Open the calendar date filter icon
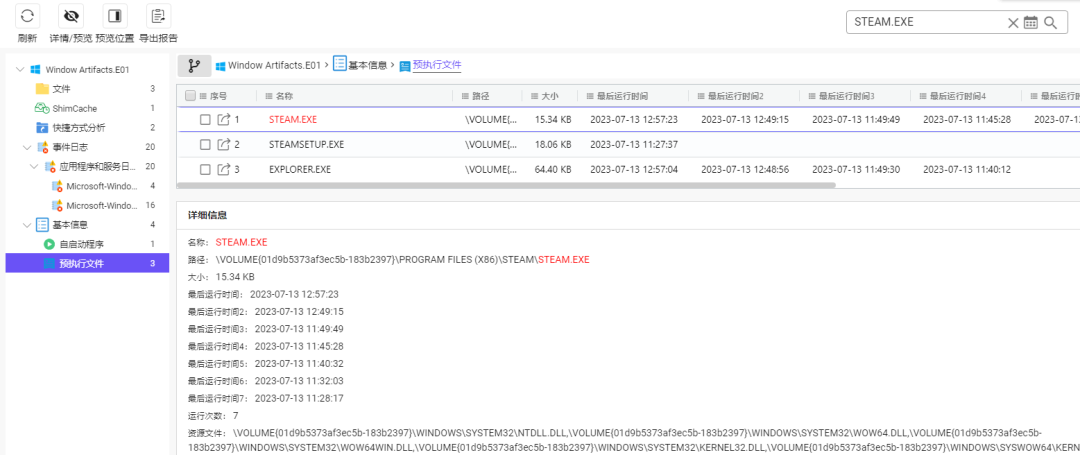This screenshot has width=1080, height=455. [1030, 22]
